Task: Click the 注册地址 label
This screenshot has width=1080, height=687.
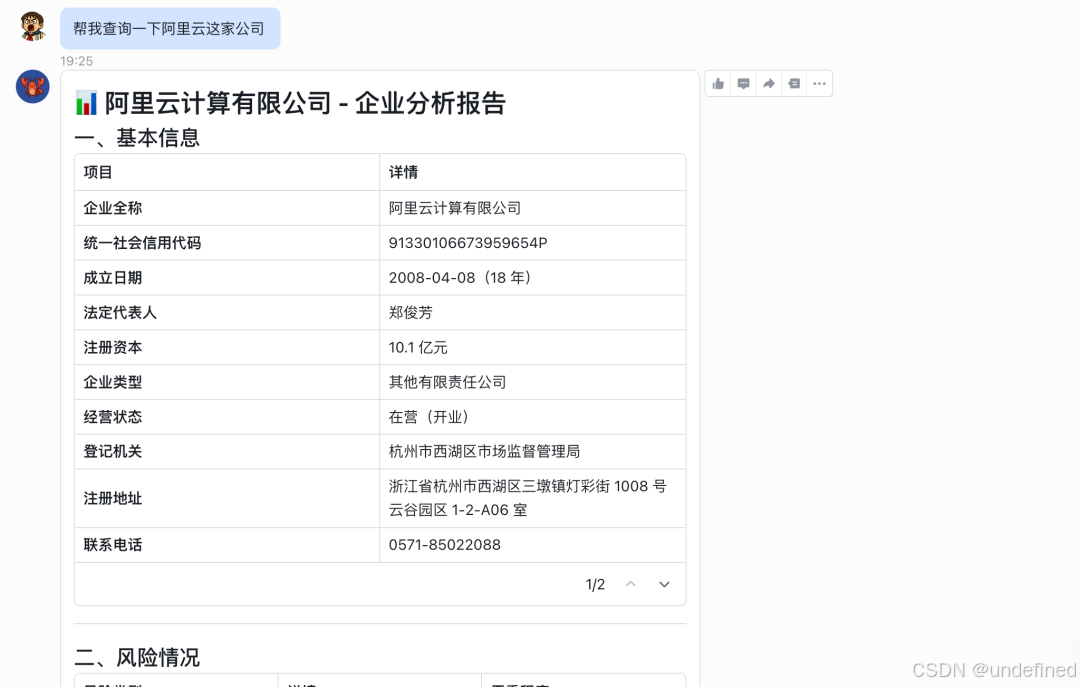Action: click(x=113, y=498)
